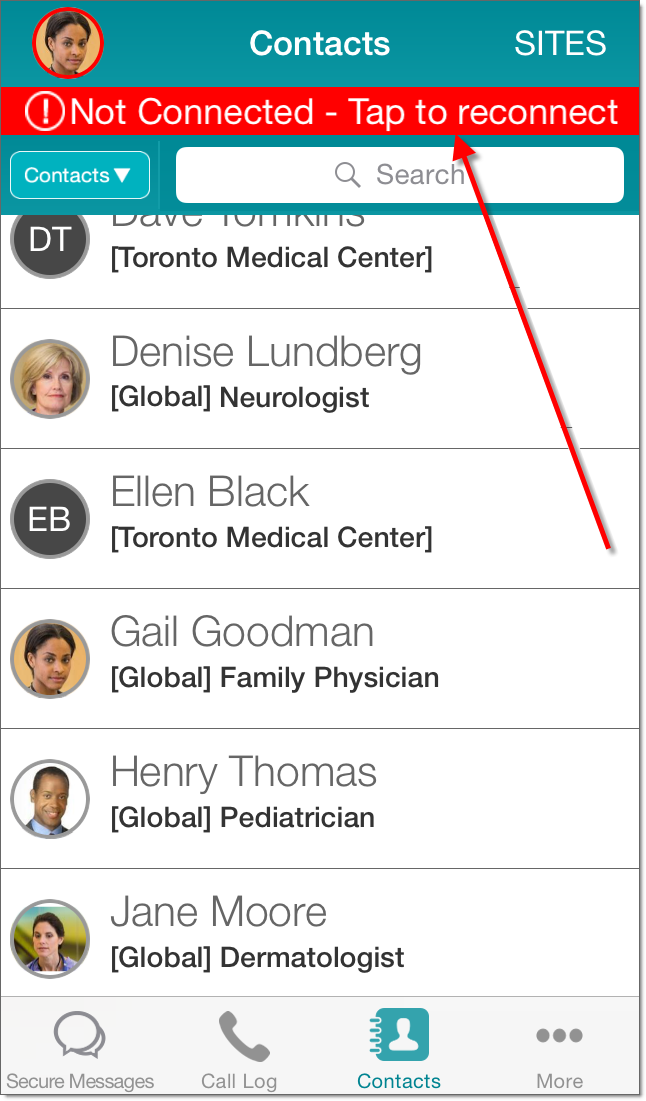The width and height of the screenshot is (646, 1101).
Task: Switch to the Secure Messages tab
Action: pos(80,1050)
